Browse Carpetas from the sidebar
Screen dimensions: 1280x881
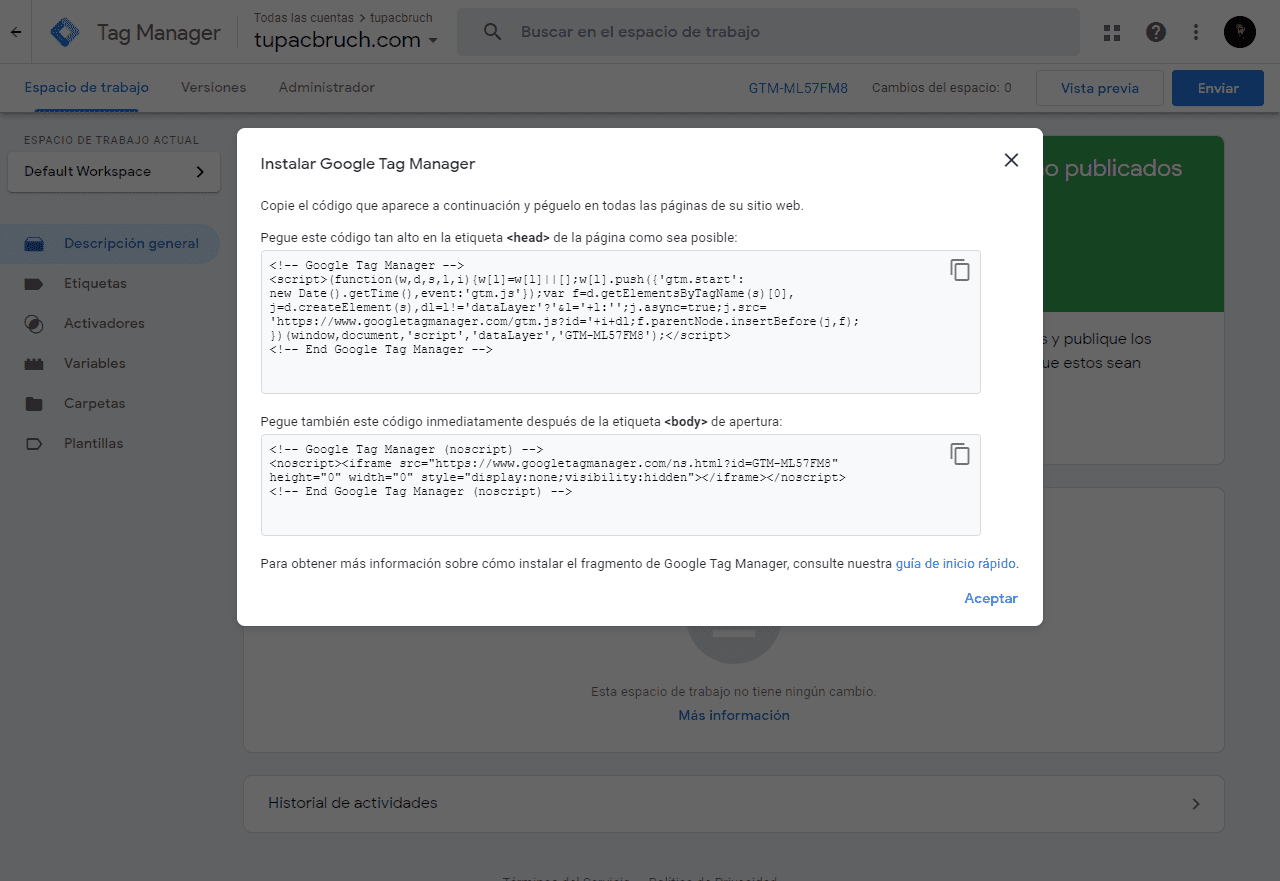(94, 403)
